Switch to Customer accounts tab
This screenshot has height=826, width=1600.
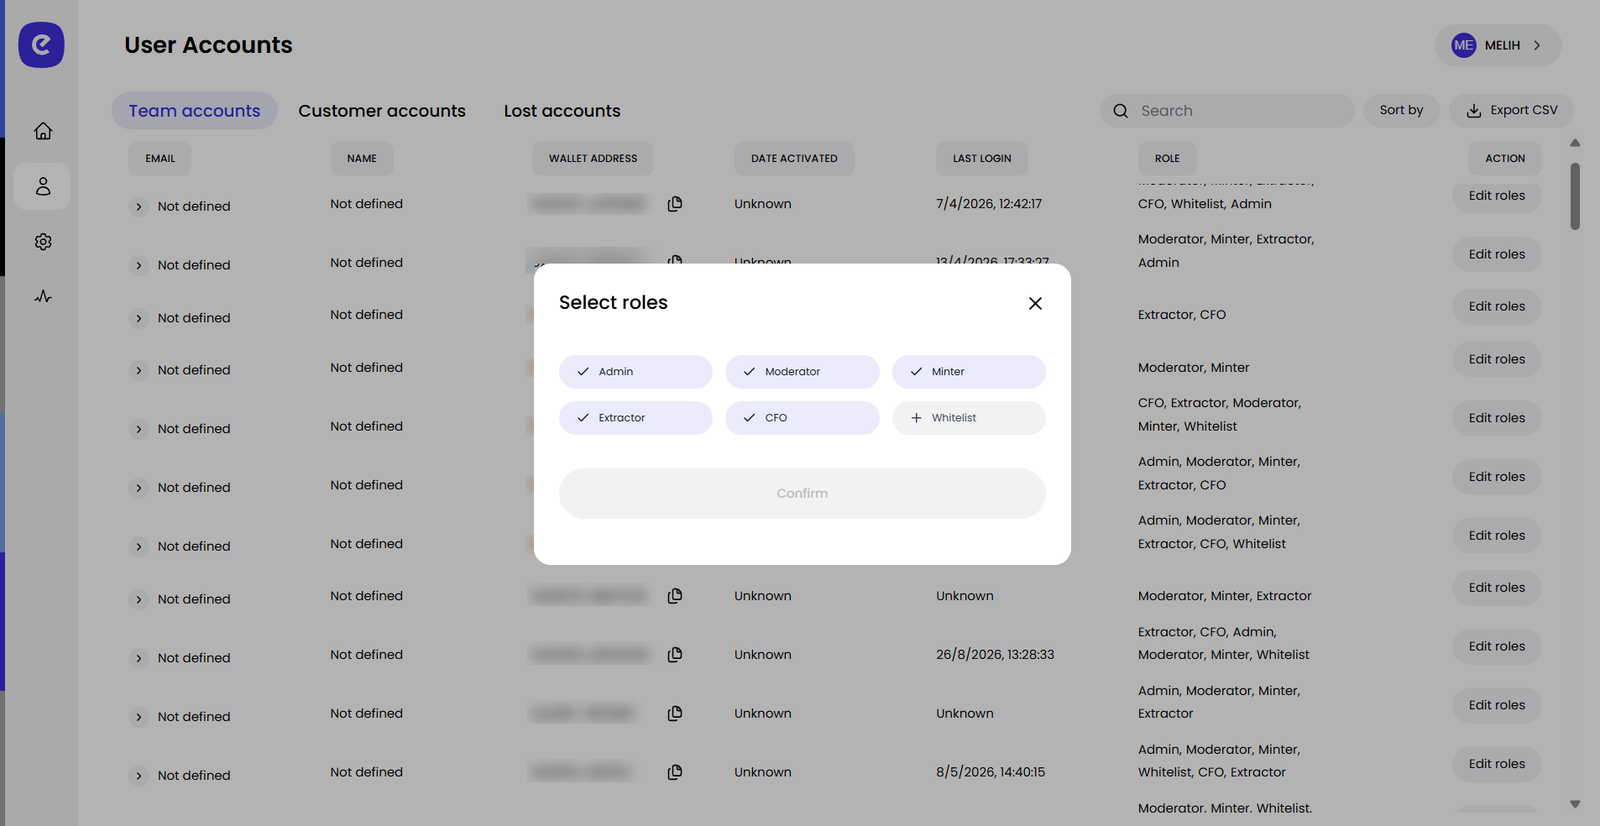point(382,111)
